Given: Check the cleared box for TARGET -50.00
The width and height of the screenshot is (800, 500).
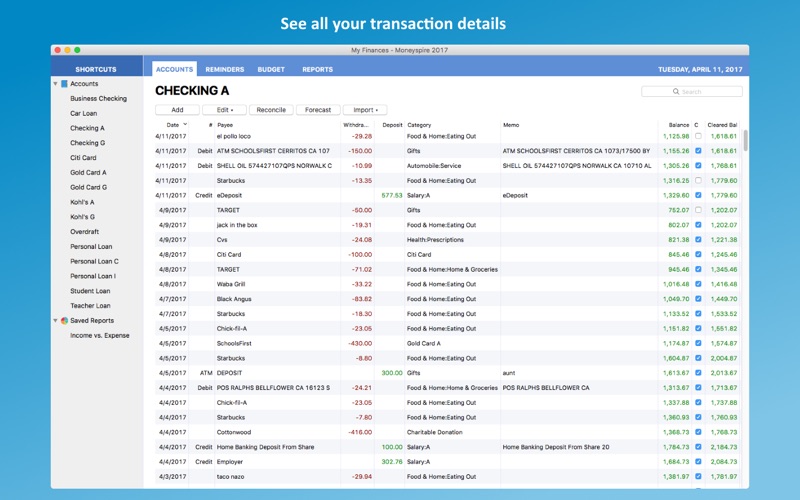Looking at the screenshot, I should point(698,210).
